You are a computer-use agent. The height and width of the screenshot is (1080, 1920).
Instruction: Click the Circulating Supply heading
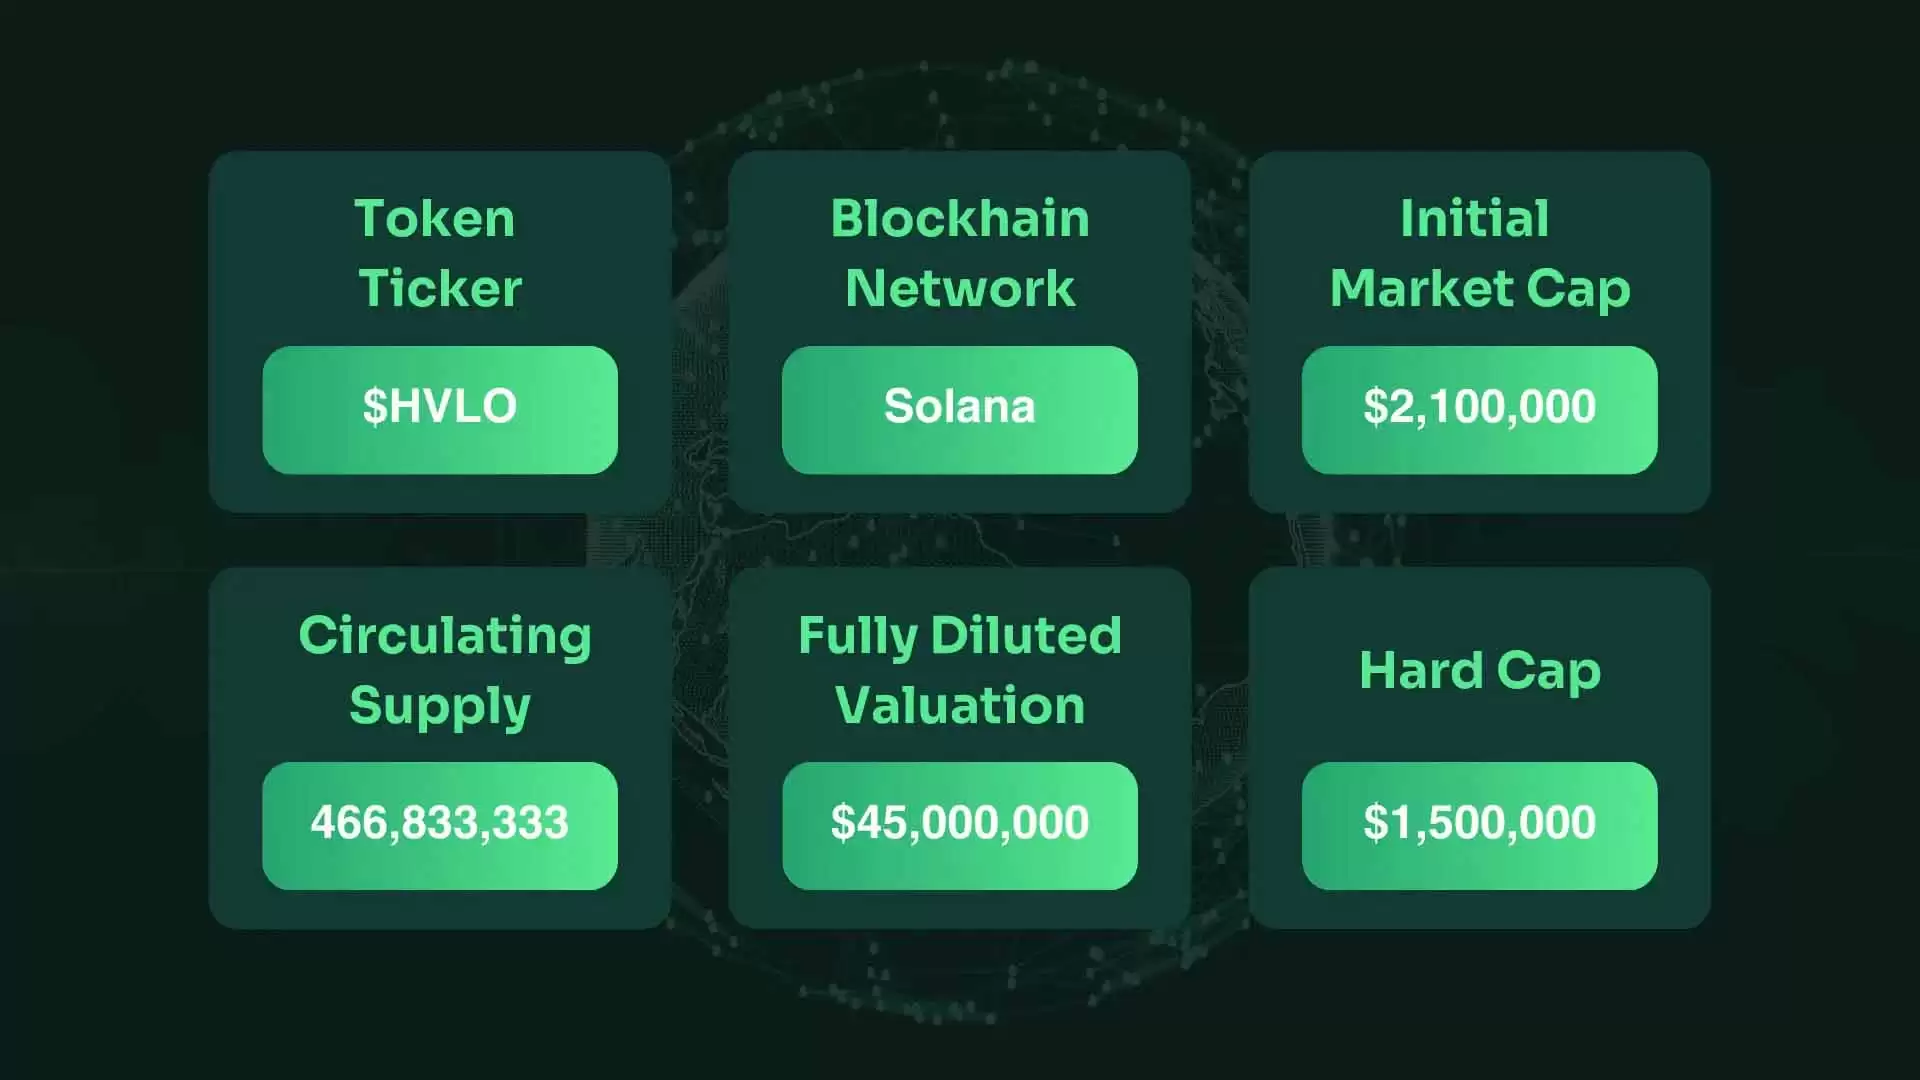(443, 670)
